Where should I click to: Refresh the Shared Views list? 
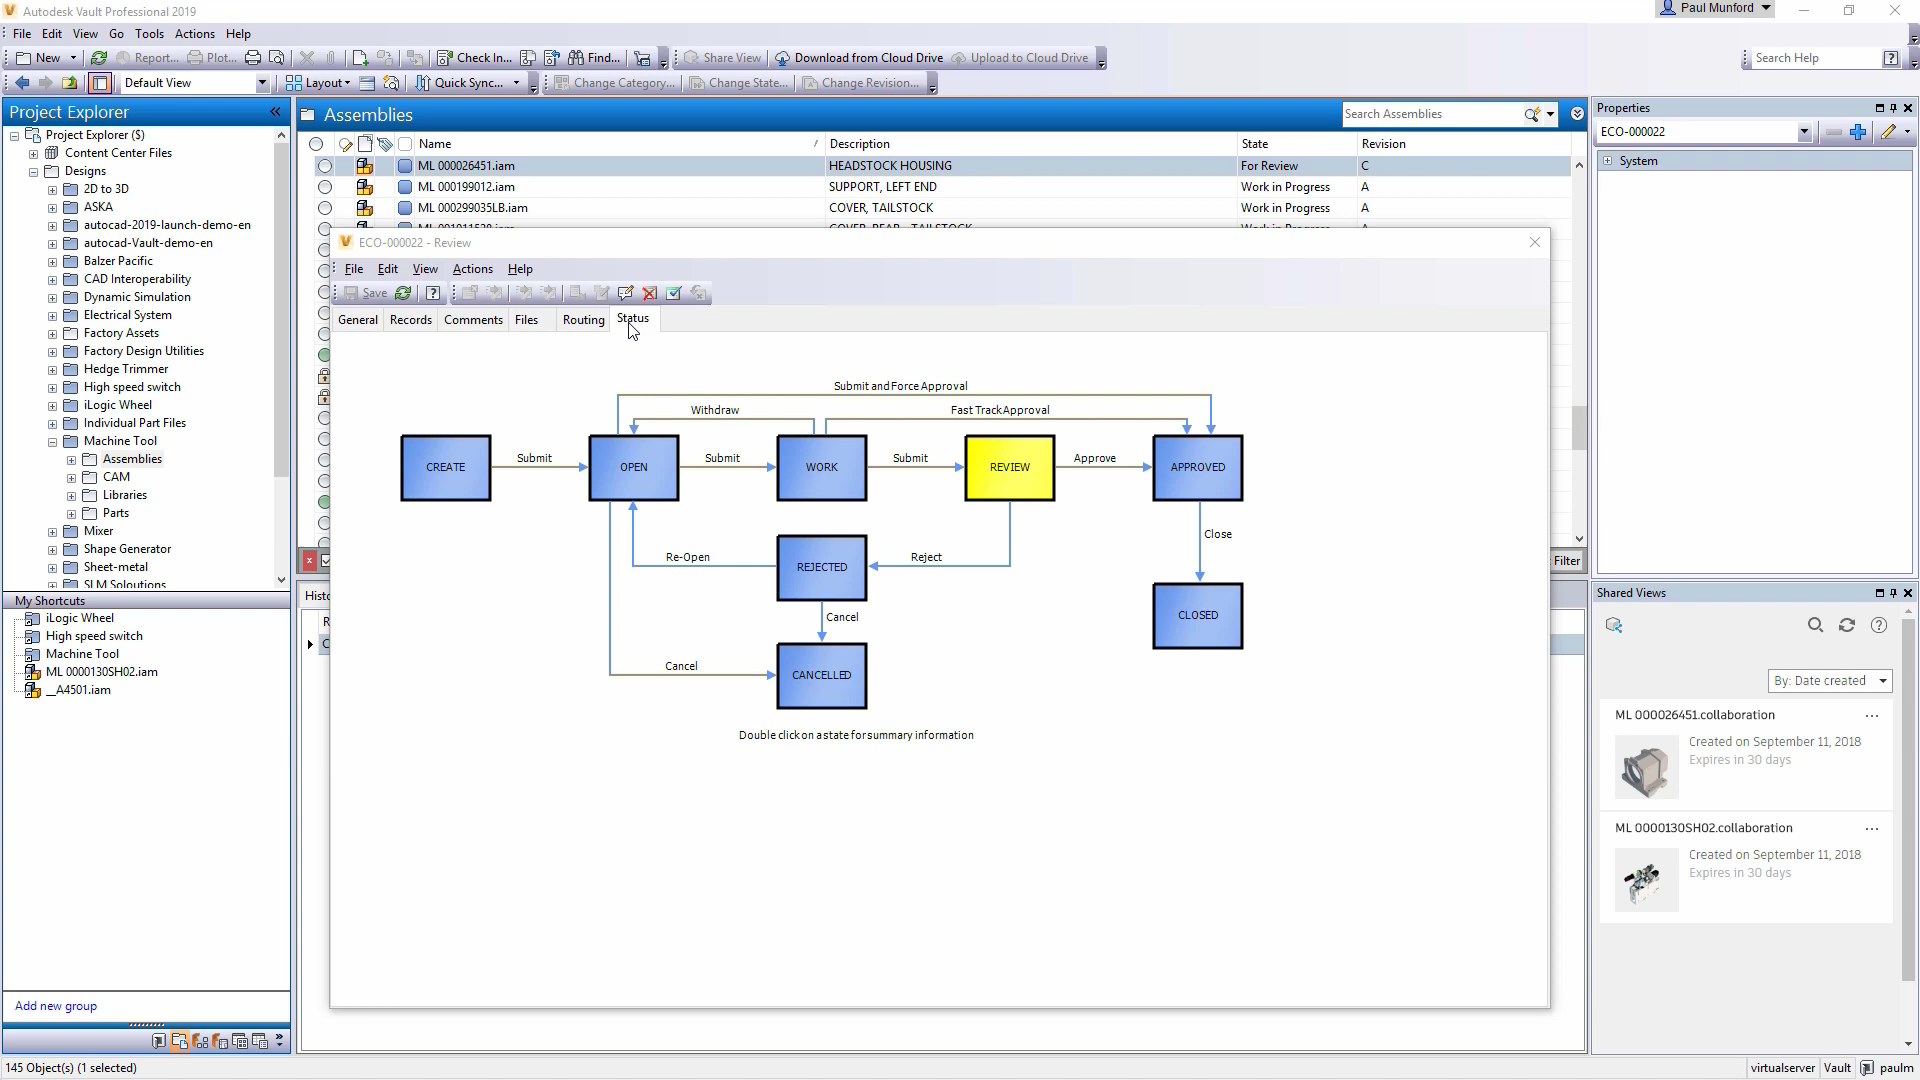point(1847,625)
